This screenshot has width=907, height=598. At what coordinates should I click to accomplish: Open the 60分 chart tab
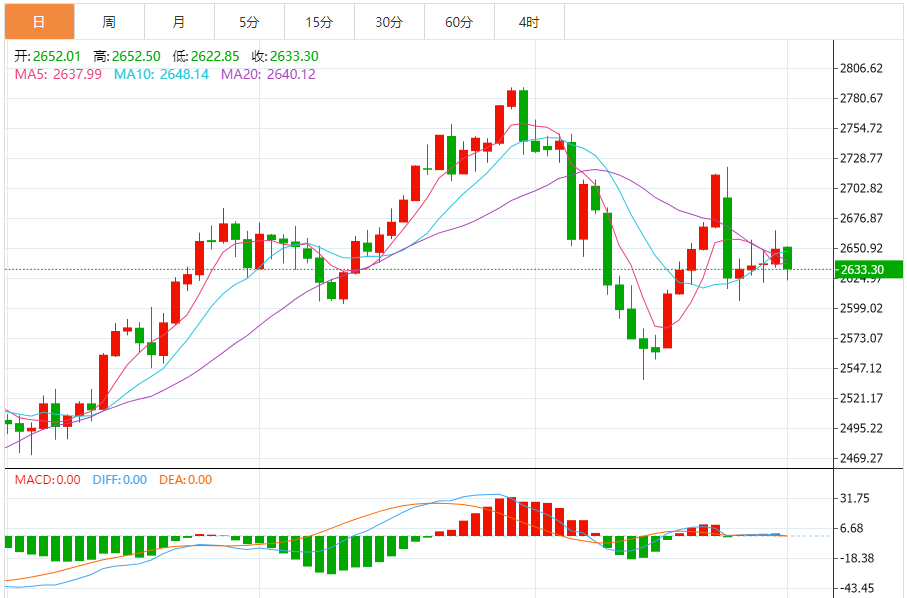point(459,22)
